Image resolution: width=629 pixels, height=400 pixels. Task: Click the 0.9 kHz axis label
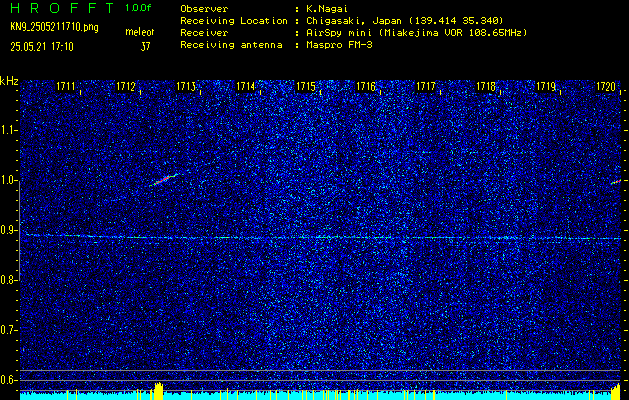click(8, 230)
